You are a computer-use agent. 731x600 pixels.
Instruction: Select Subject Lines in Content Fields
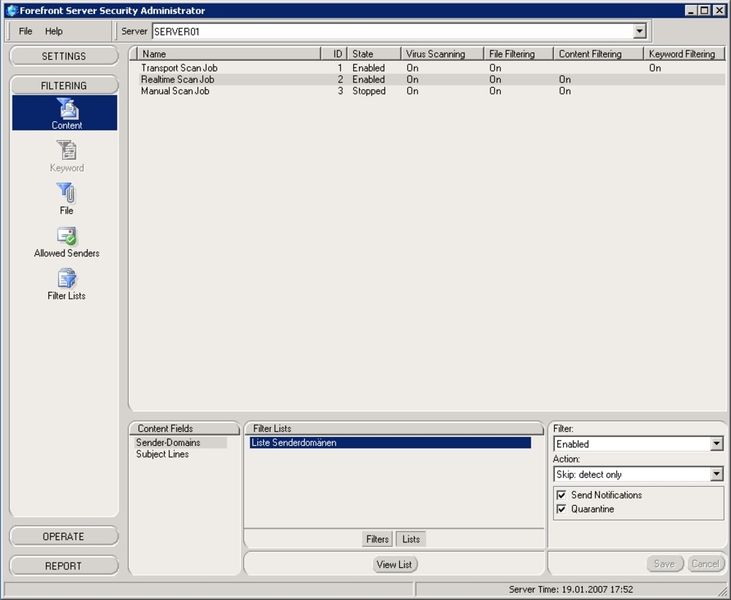(162, 454)
